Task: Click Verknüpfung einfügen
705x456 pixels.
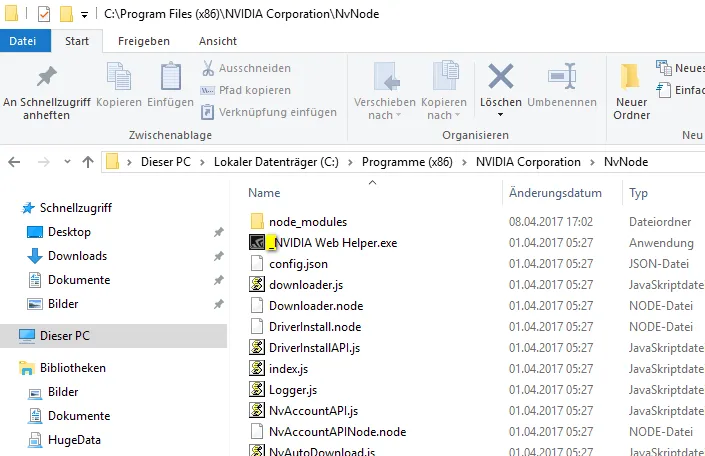Action: [x=269, y=112]
